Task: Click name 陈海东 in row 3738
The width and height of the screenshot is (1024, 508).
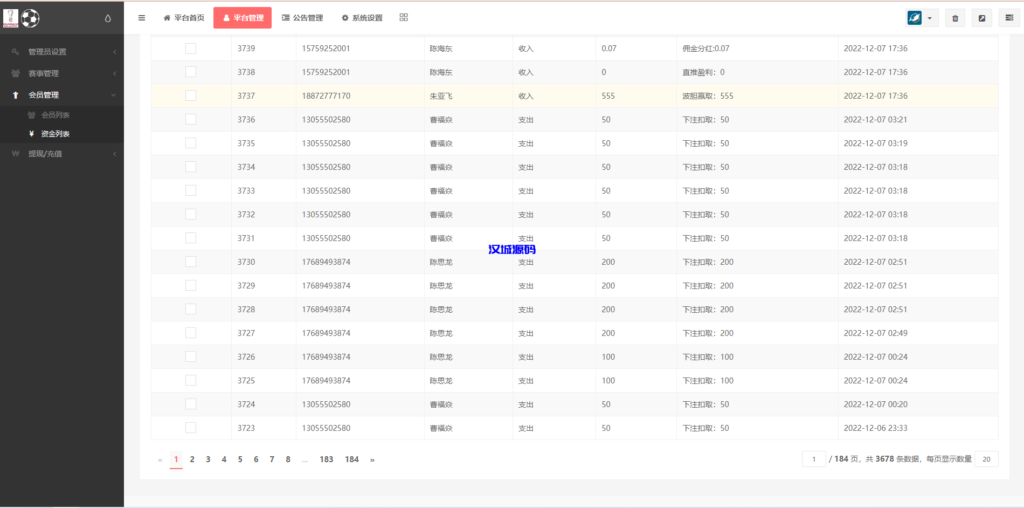Action: tap(440, 72)
